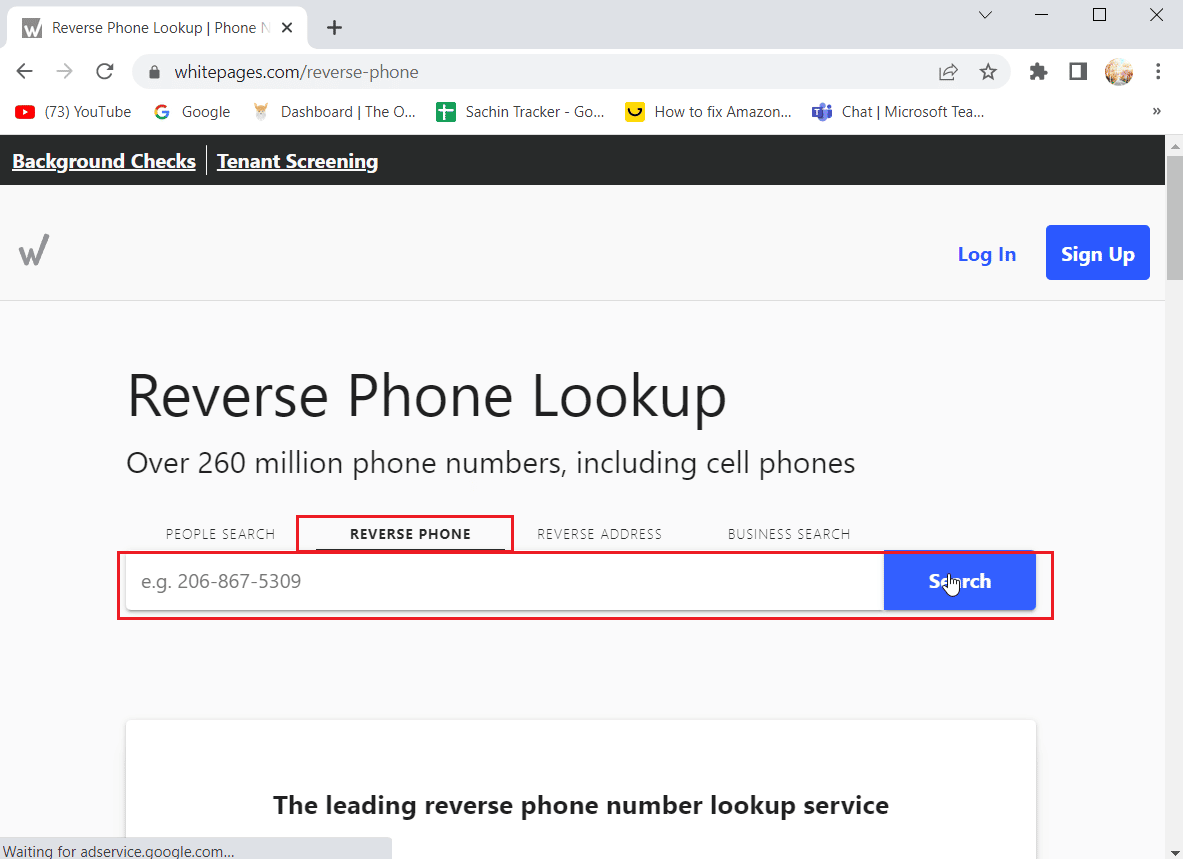Open the Tenant Screening link
The image size is (1183, 859).
coord(297,161)
